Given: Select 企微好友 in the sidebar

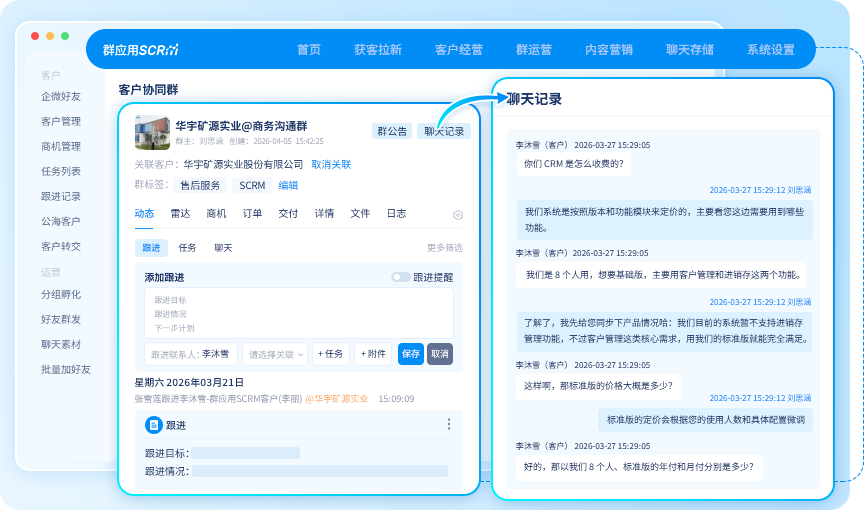Looking at the screenshot, I should (x=61, y=96).
